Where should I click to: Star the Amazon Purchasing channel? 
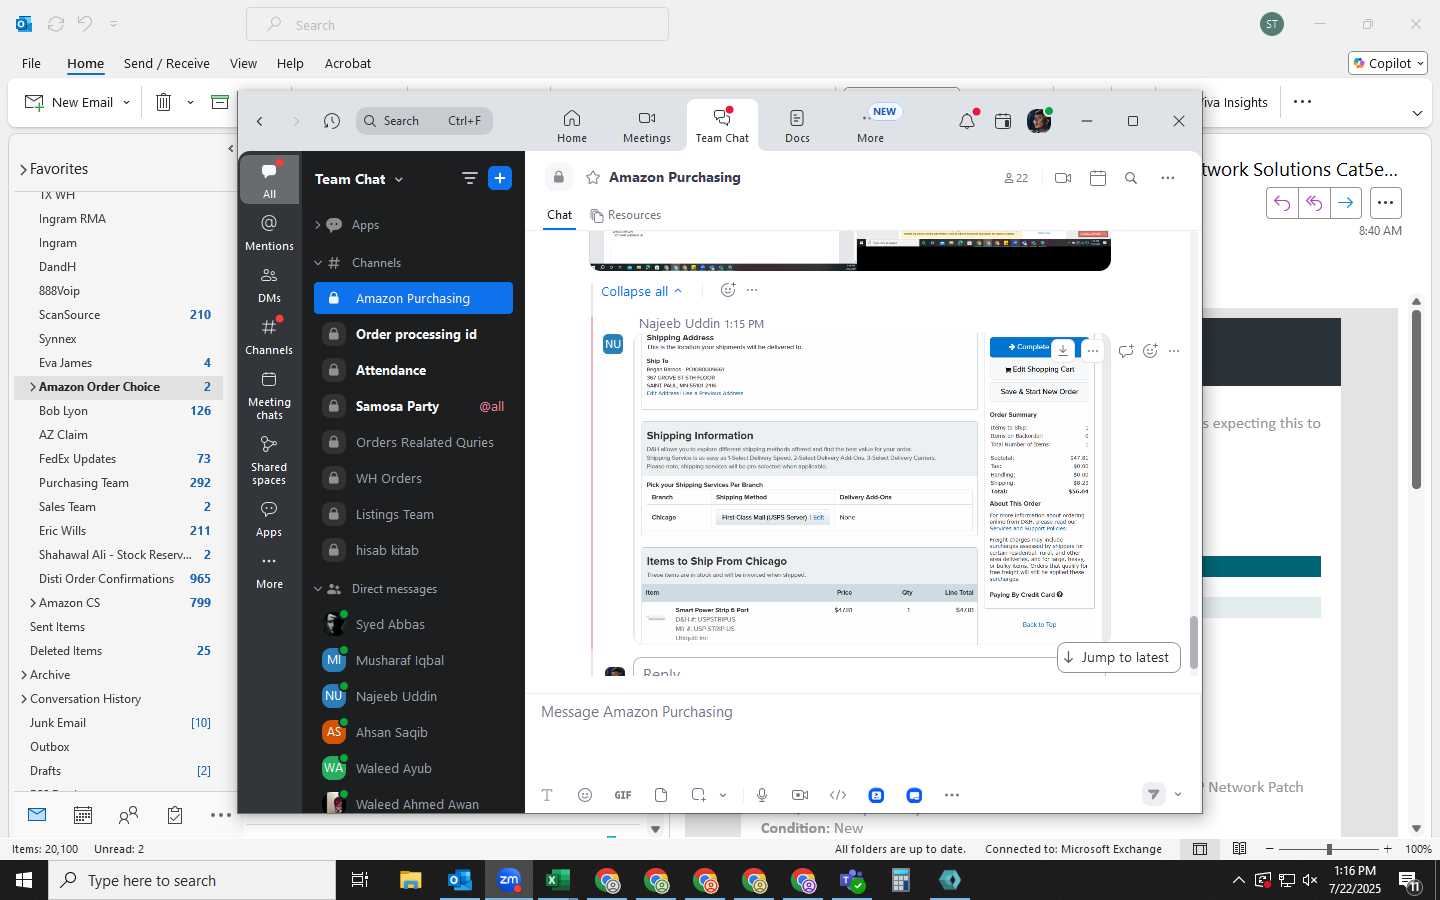[x=592, y=177]
